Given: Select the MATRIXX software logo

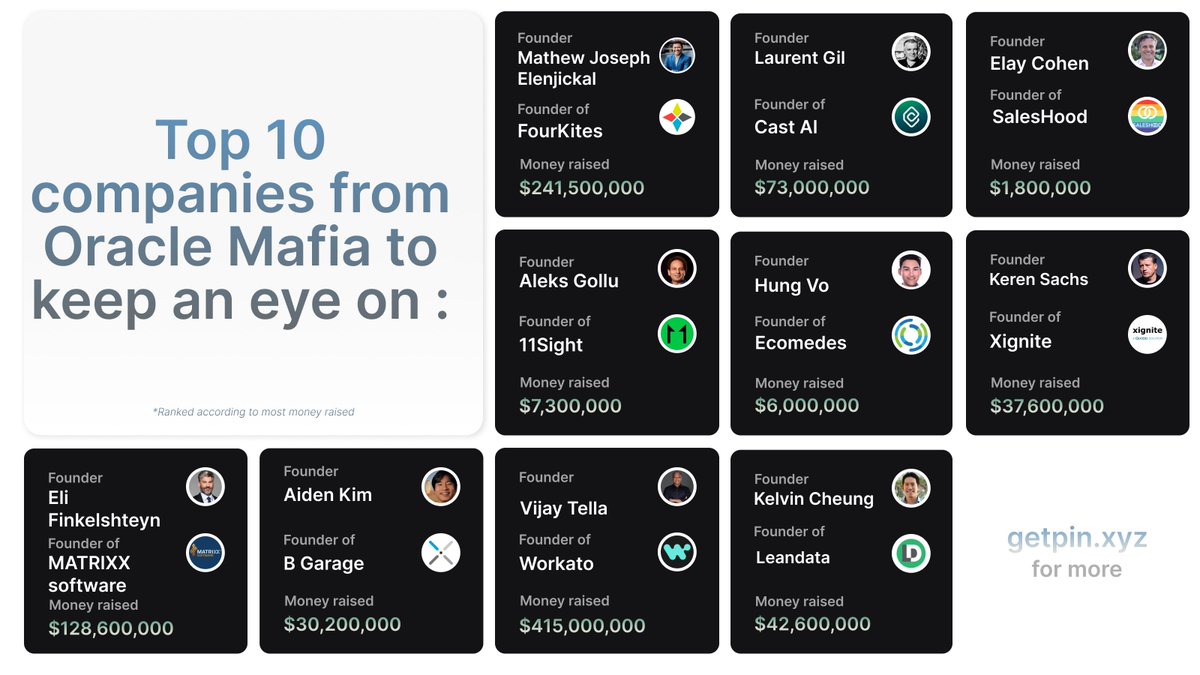Looking at the screenshot, I should pos(205,553).
